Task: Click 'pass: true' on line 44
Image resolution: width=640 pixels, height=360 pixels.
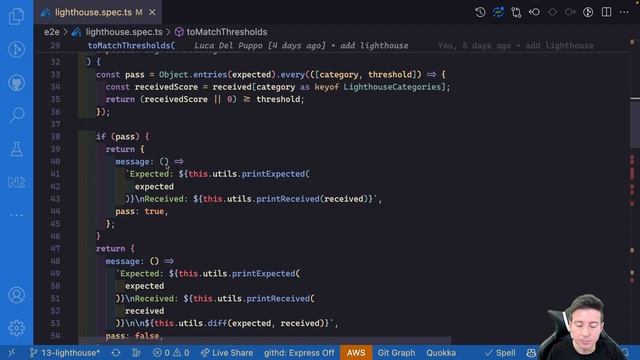Action: pyautogui.click(x=140, y=211)
